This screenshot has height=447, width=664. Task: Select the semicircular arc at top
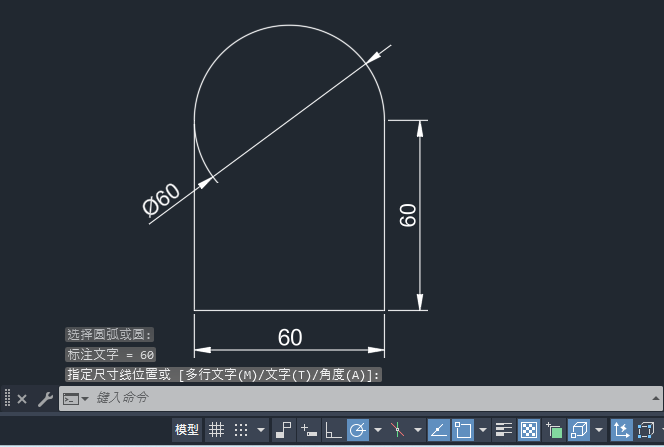pyautogui.click(x=290, y=25)
